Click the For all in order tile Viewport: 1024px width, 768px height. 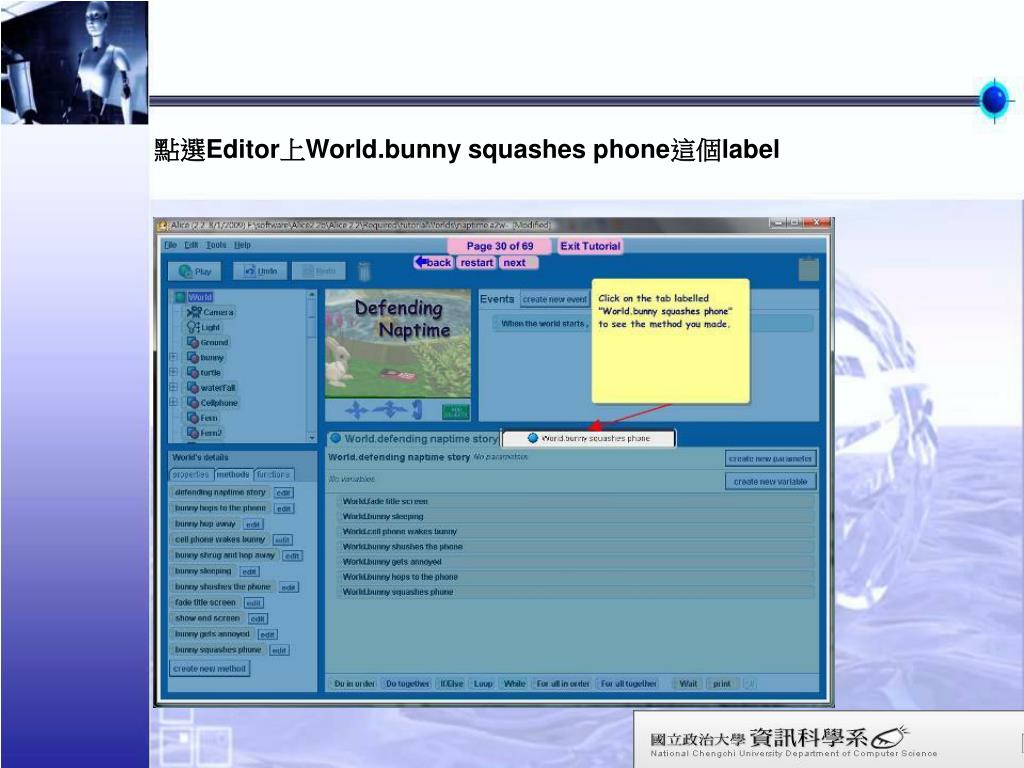(563, 684)
